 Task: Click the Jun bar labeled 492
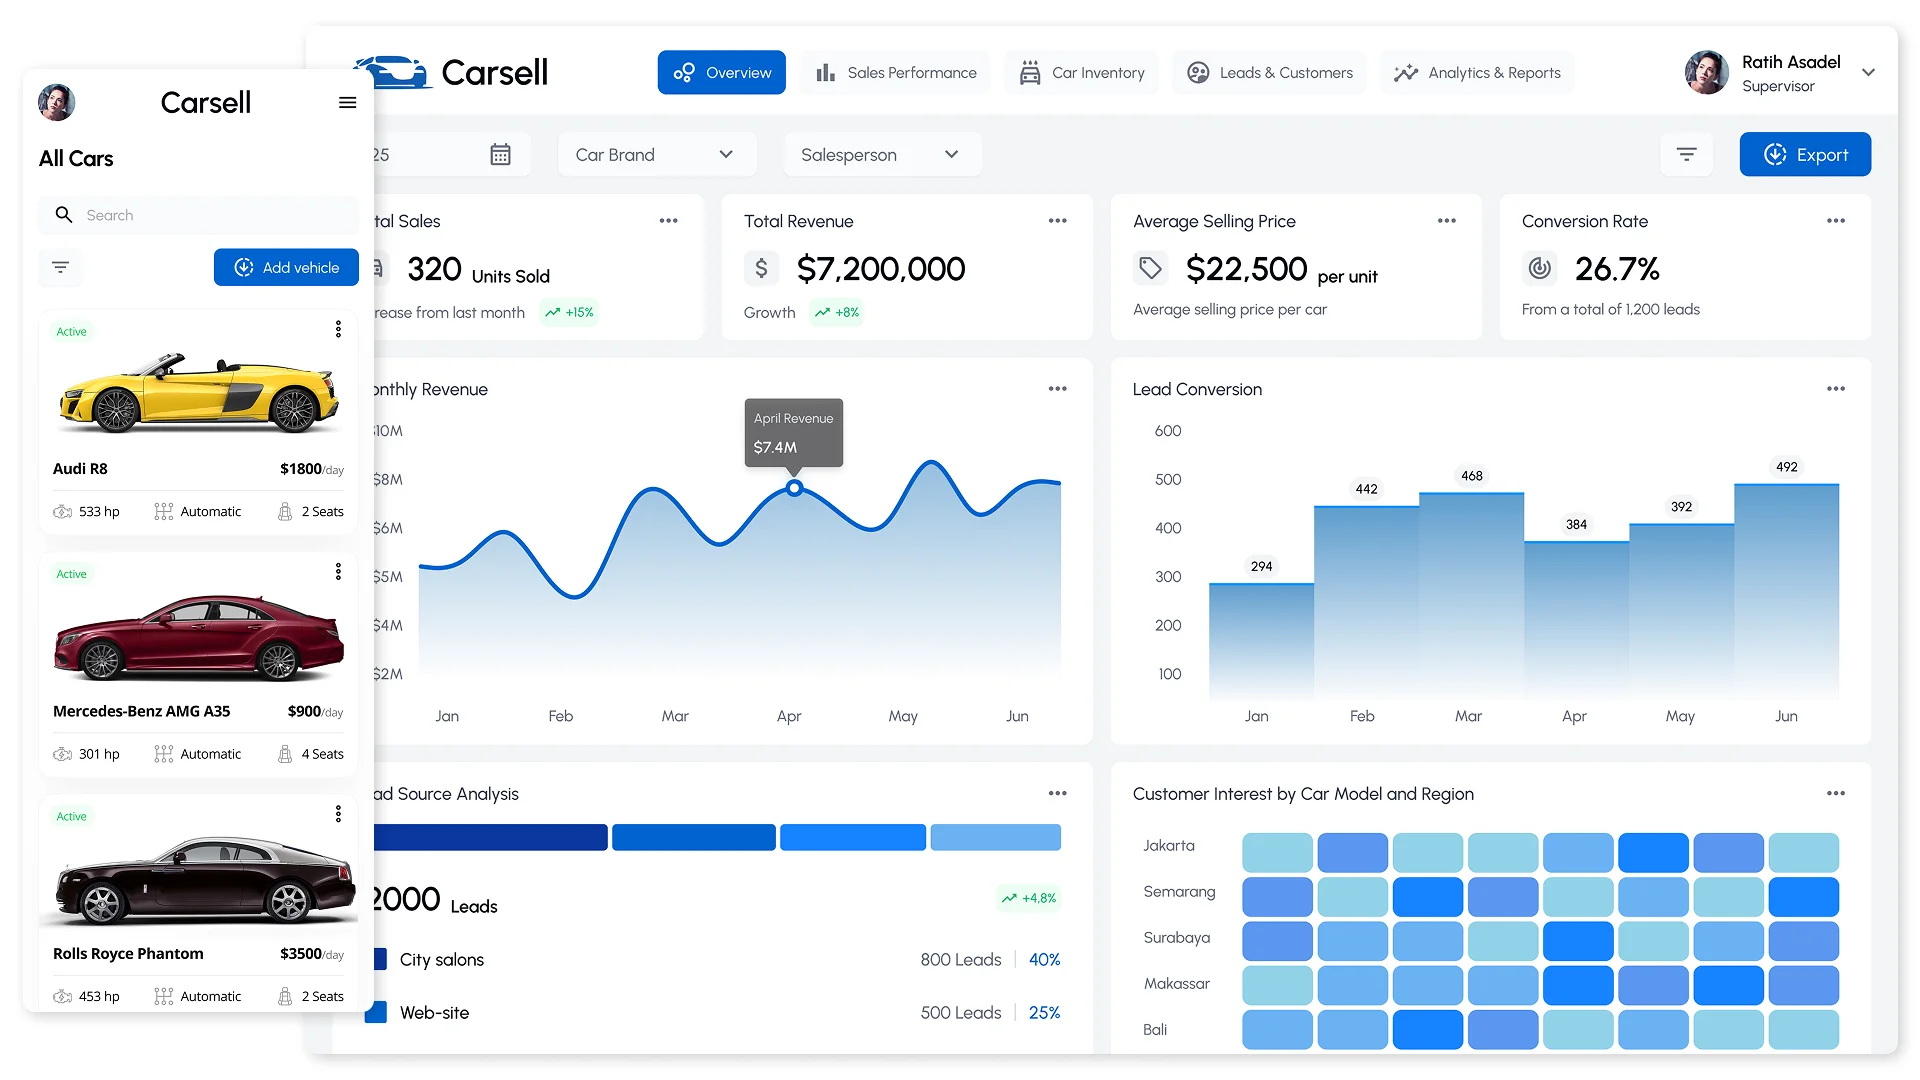coord(1786,590)
